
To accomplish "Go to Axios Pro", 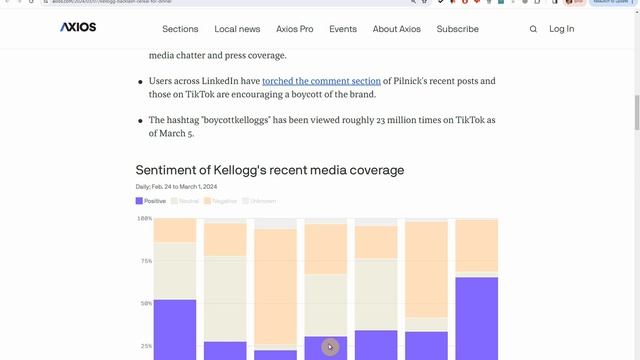I will [x=295, y=29].
